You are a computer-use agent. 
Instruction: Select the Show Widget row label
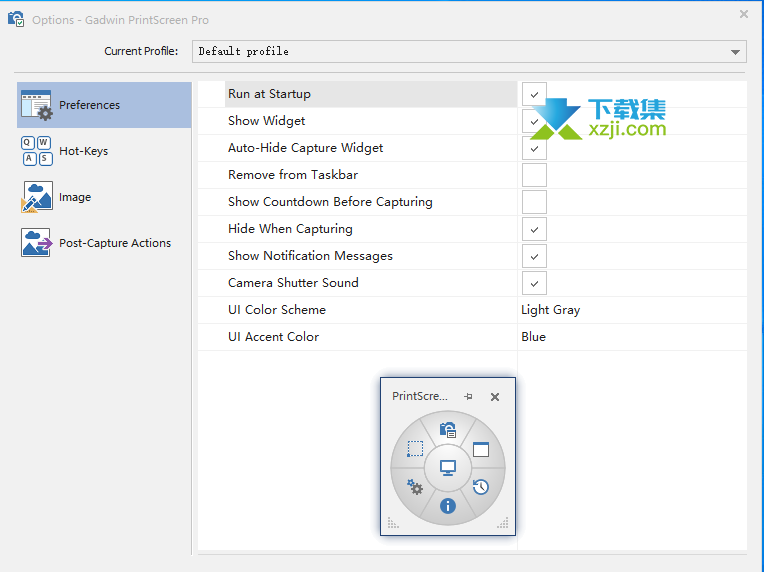pyautogui.click(x=267, y=121)
